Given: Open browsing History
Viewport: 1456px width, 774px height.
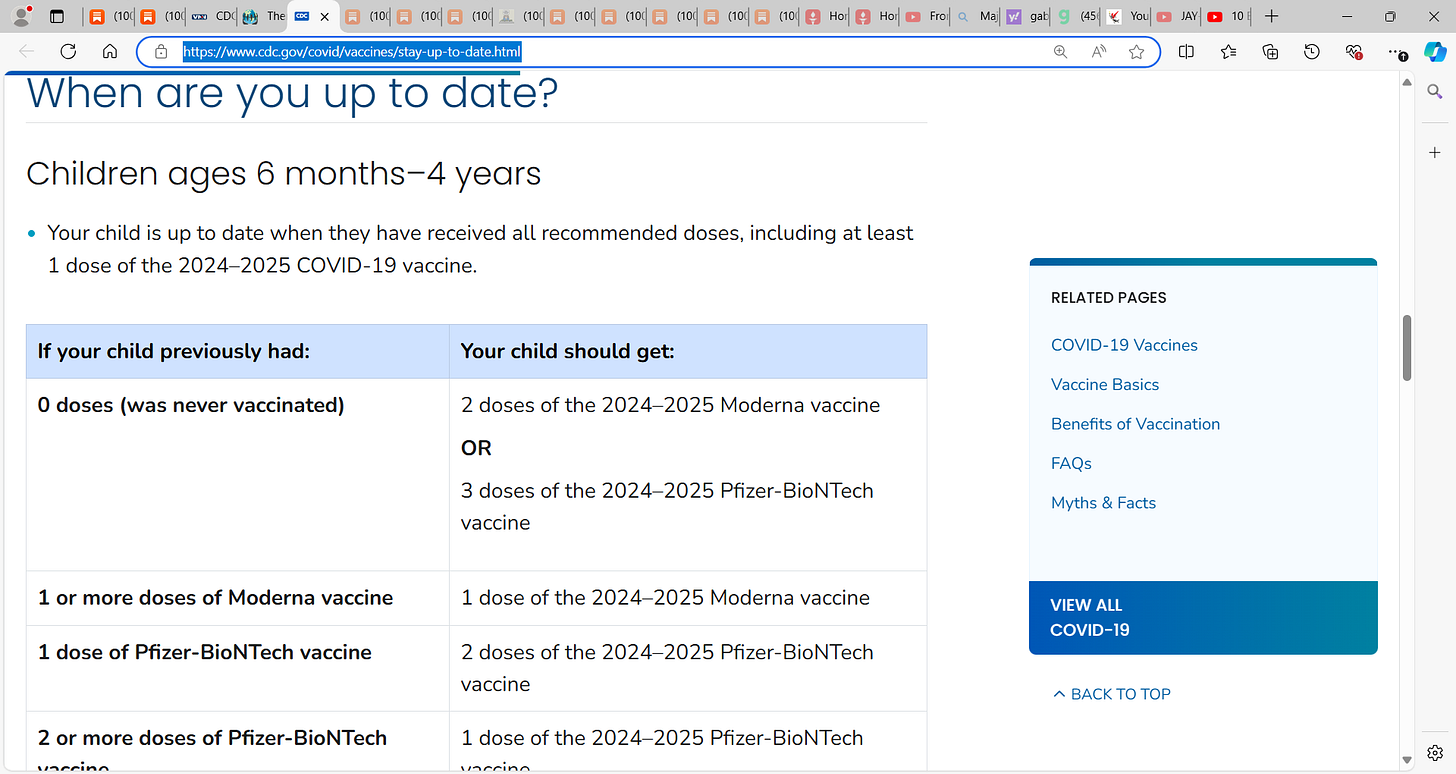Looking at the screenshot, I should click(1312, 52).
